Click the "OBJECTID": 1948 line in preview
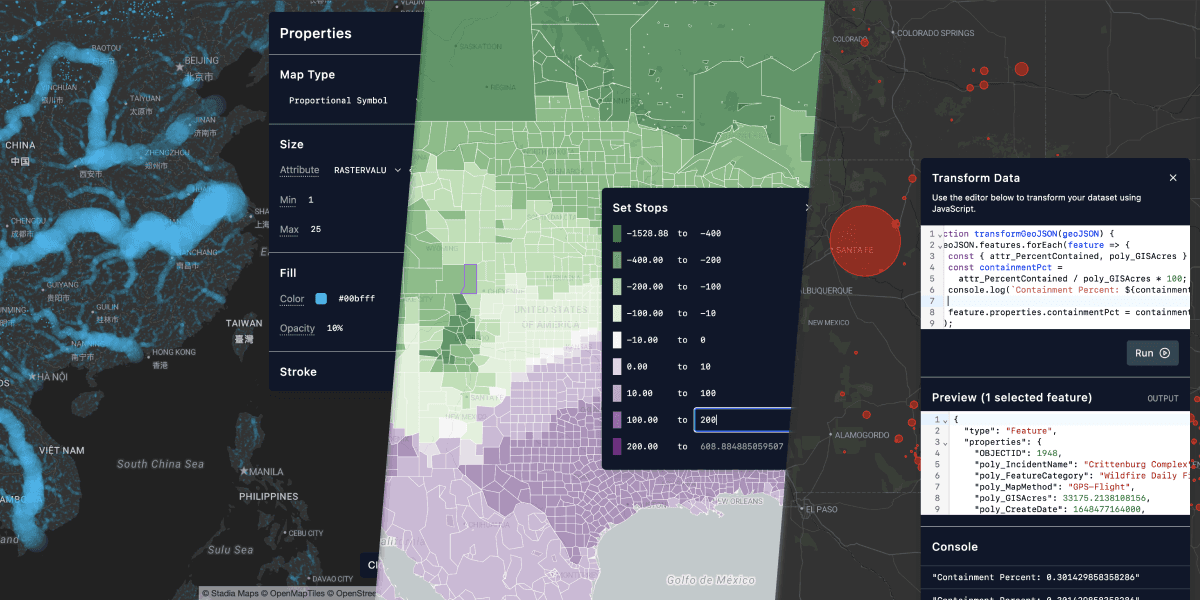The width and height of the screenshot is (1200, 600). (1019, 453)
